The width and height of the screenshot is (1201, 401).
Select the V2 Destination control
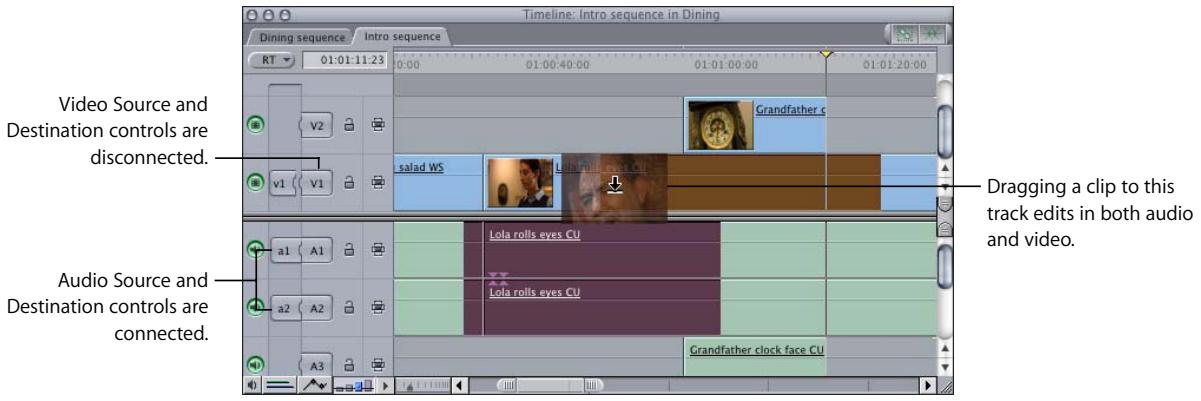pos(316,127)
